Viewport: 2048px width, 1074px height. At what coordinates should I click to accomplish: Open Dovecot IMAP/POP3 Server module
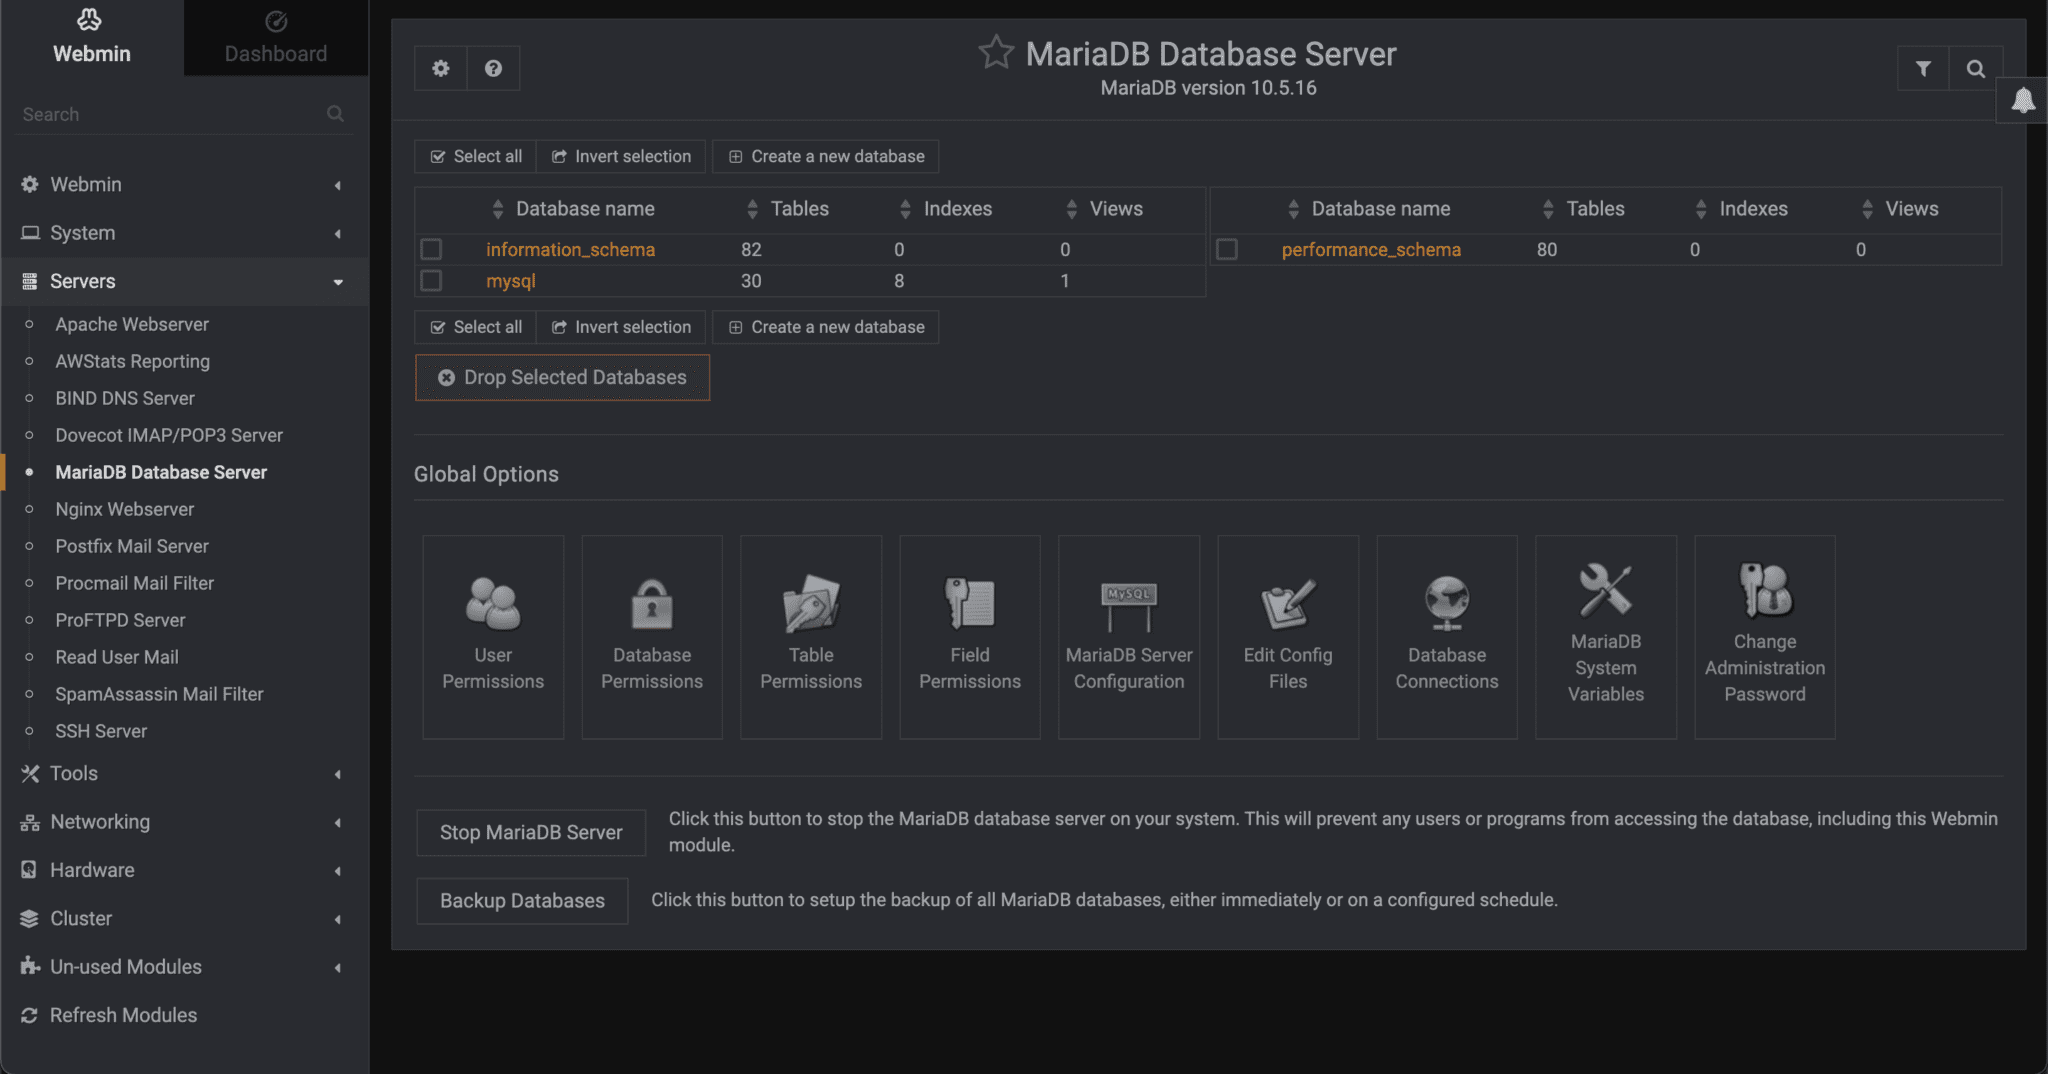(169, 435)
